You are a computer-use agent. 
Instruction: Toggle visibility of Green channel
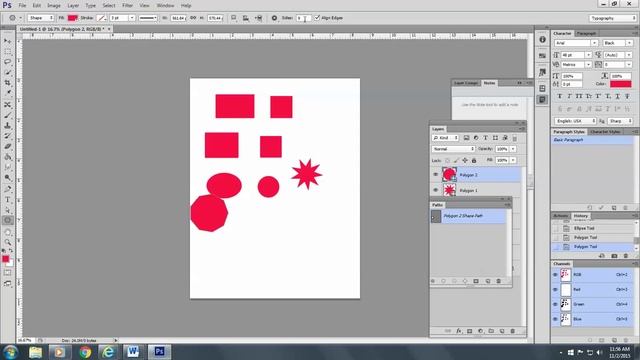pos(555,304)
